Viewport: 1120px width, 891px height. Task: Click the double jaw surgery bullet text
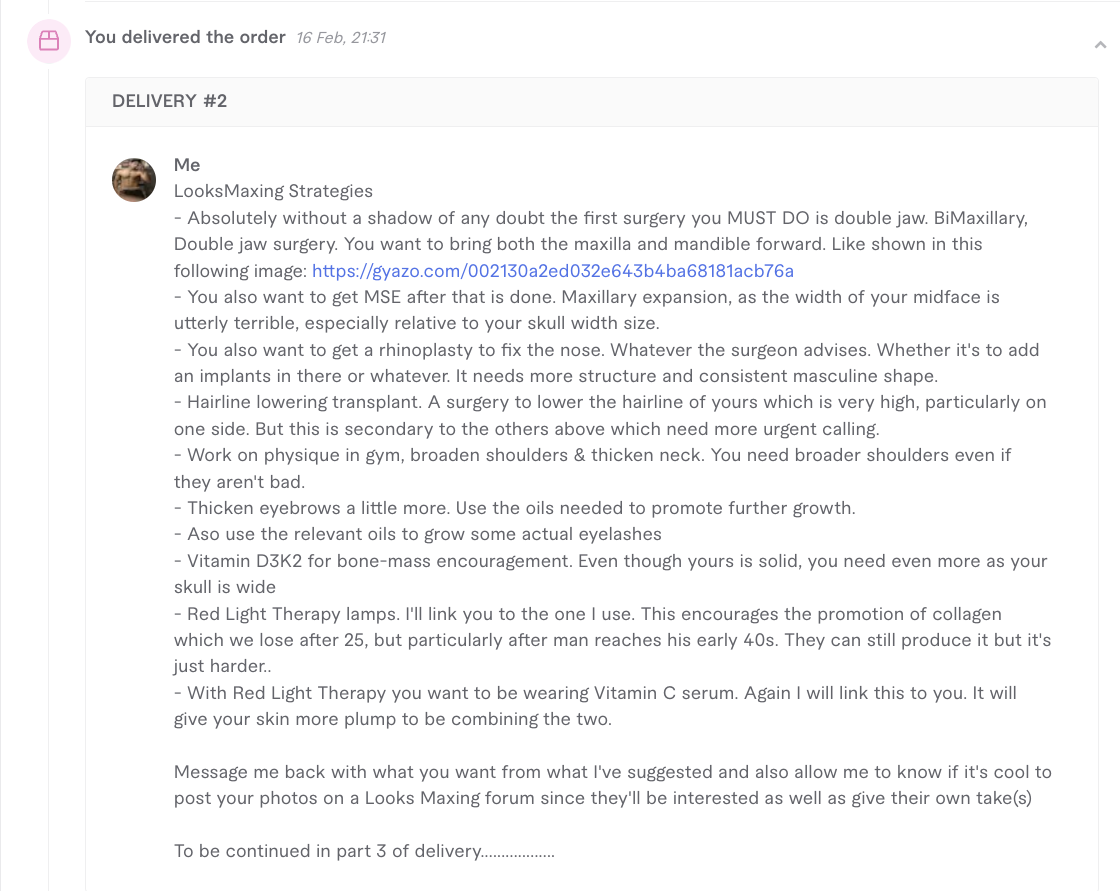(601, 244)
